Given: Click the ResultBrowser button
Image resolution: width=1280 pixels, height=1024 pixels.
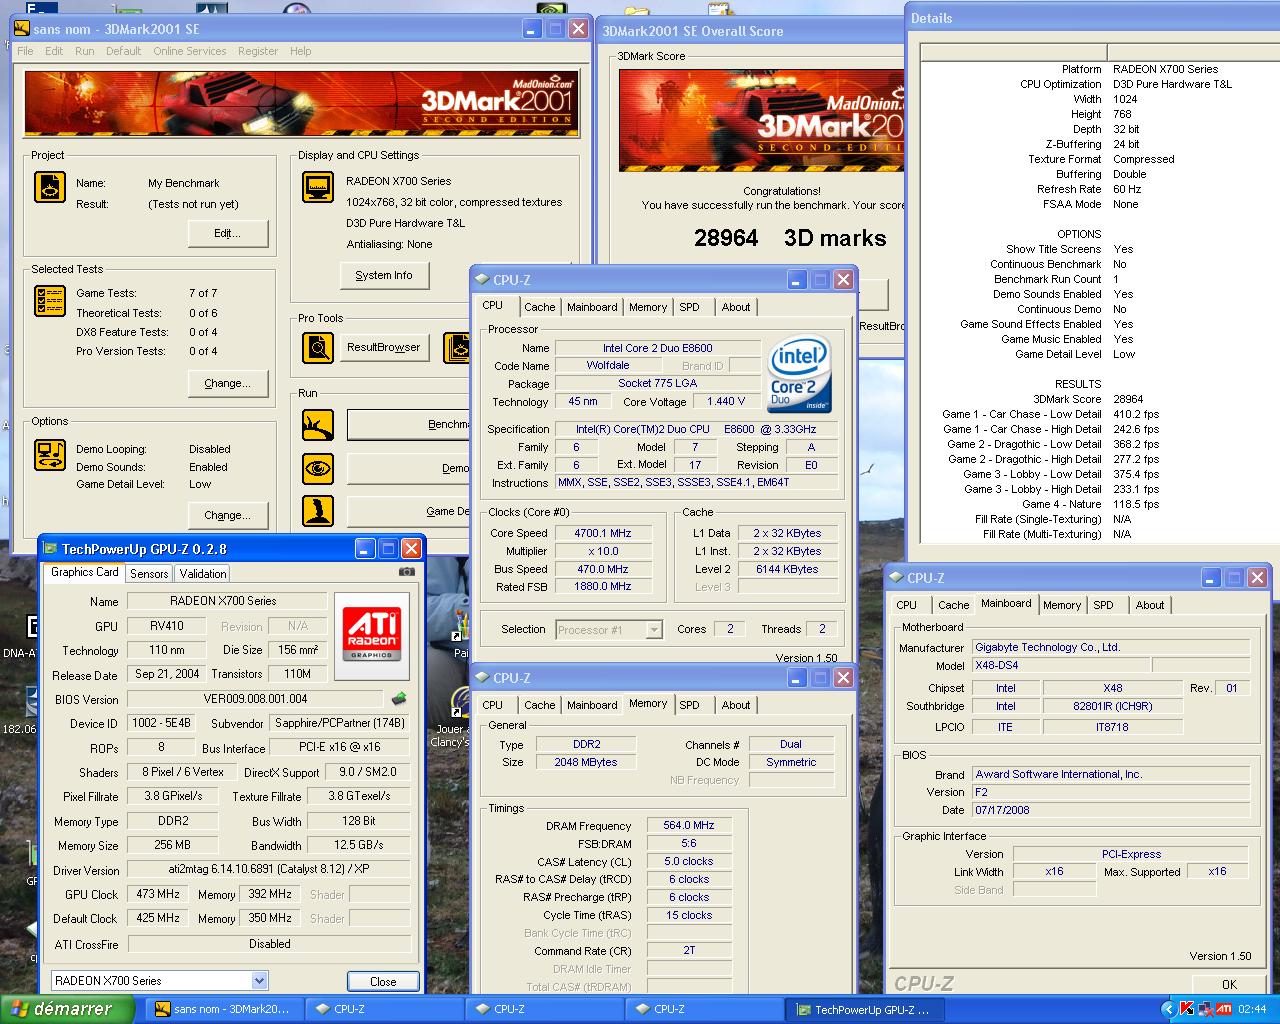Looking at the screenshot, I should click(x=384, y=347).
